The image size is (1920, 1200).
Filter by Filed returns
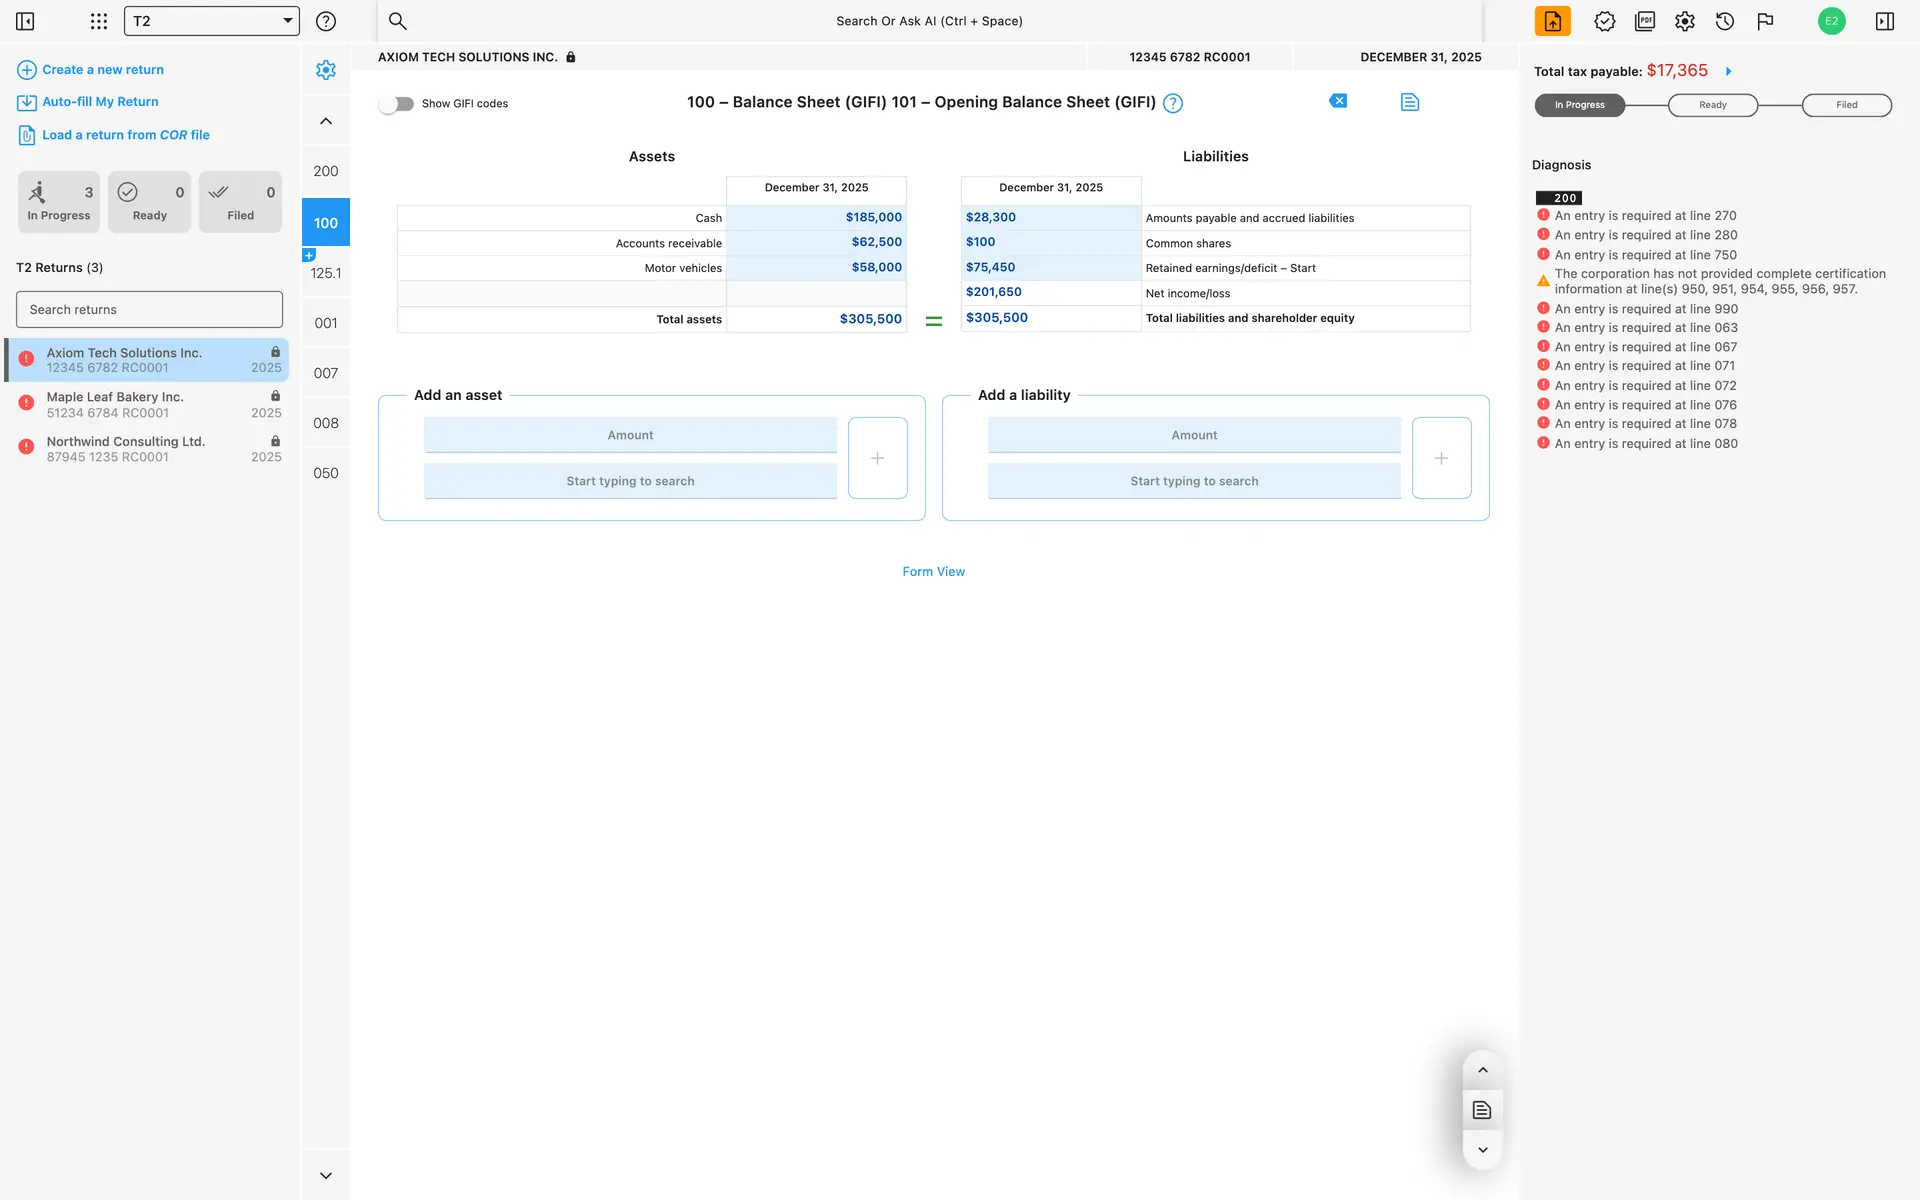240,202
